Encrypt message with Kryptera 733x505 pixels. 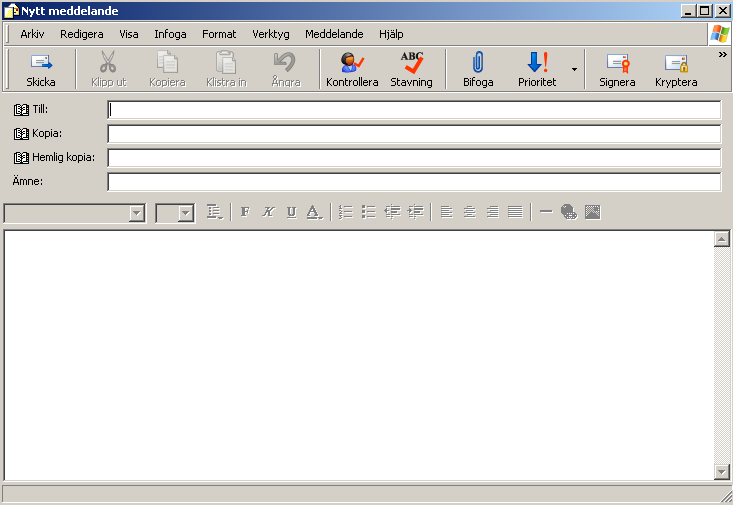pyautogui.click(x=676, y=69)
